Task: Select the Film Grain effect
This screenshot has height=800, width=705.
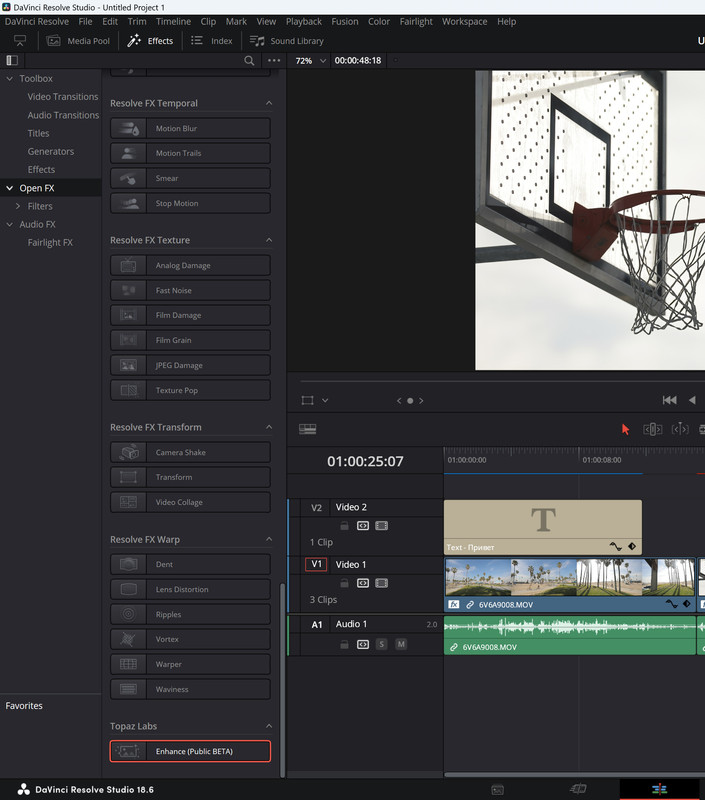Action: click(190, 340)
